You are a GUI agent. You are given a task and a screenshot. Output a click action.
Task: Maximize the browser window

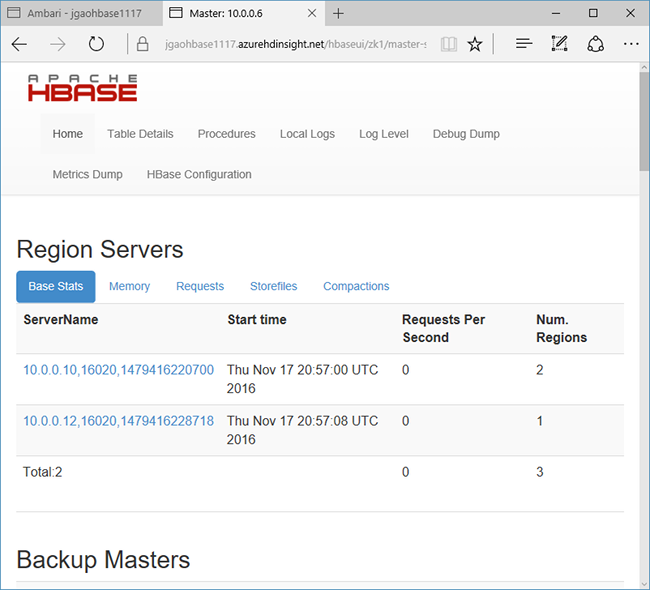pyautogui.click(x=593, y=13)
